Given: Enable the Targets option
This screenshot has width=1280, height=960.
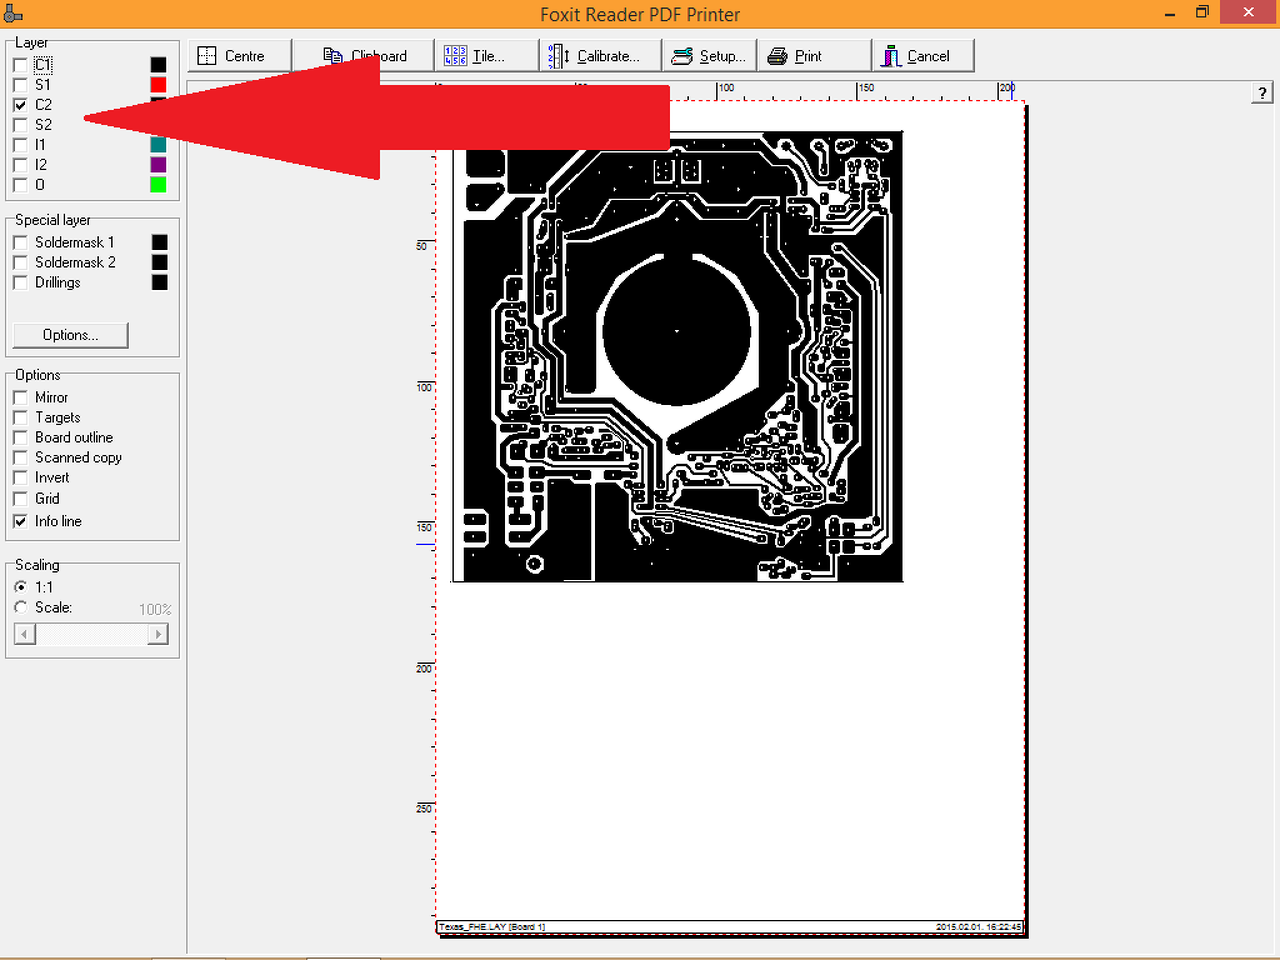Looking at the screenshot, I should point(20,418).
